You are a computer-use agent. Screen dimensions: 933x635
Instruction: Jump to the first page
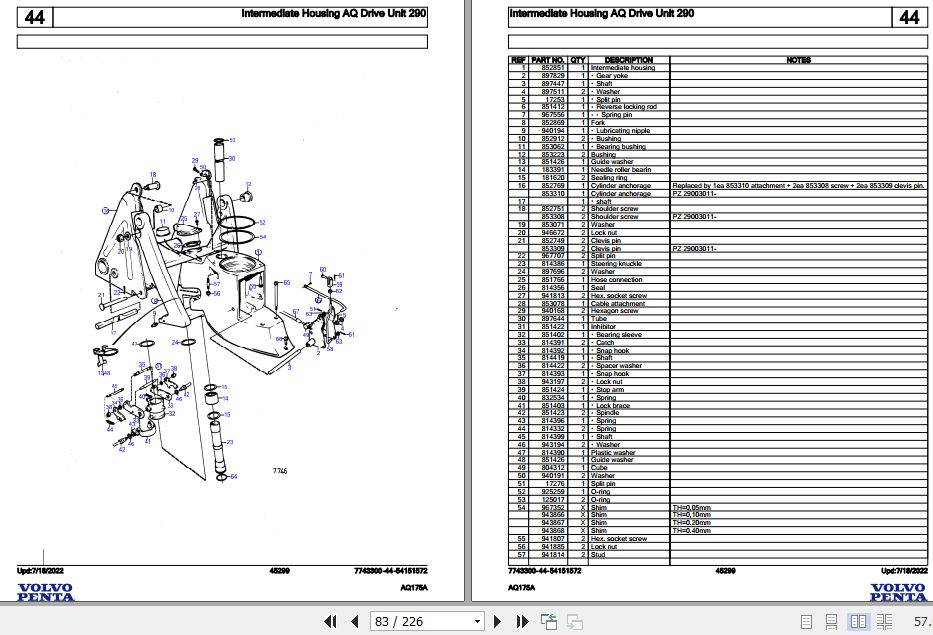(x=330, y=621)
